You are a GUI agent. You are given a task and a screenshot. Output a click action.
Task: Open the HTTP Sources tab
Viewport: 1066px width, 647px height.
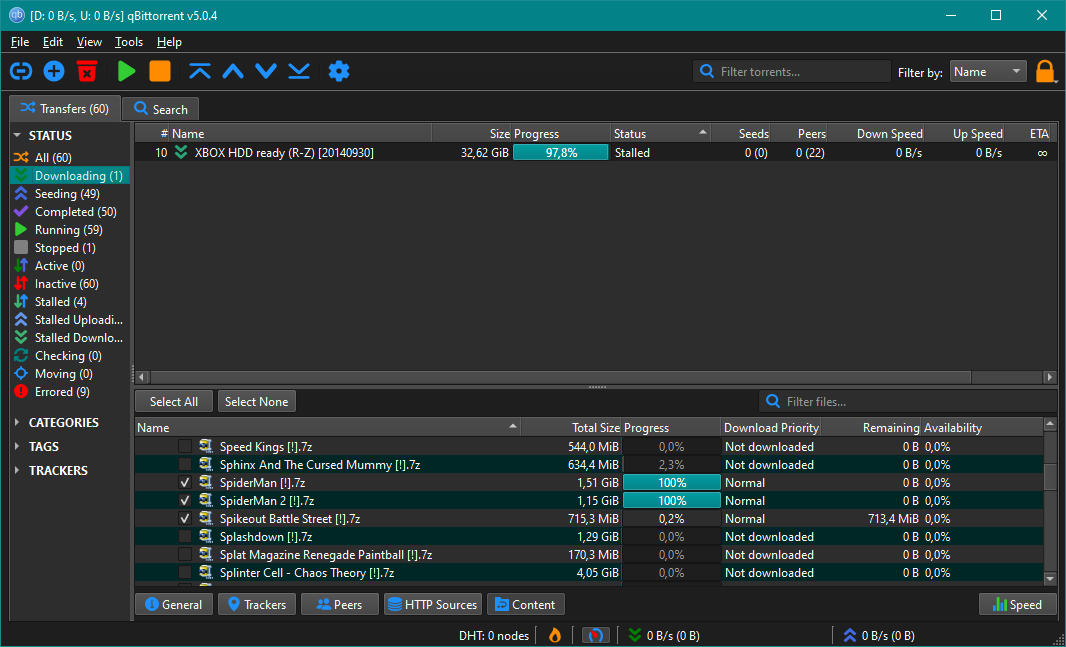click(433, 605)
